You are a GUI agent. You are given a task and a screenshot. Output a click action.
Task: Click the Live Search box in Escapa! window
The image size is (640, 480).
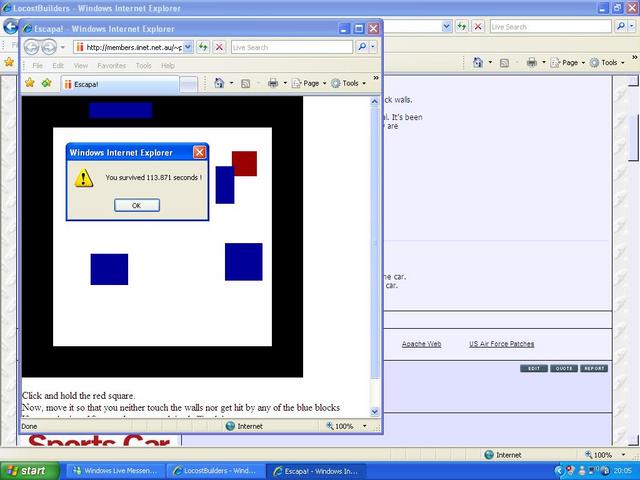290,47
